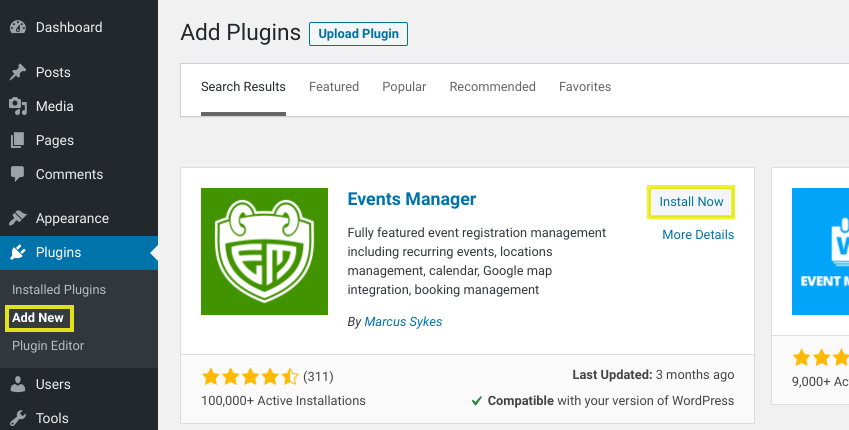This screenshot has height=430, width=849.
Task: Click the 100,000+ Active Installations text
Action: click(283, 401)
